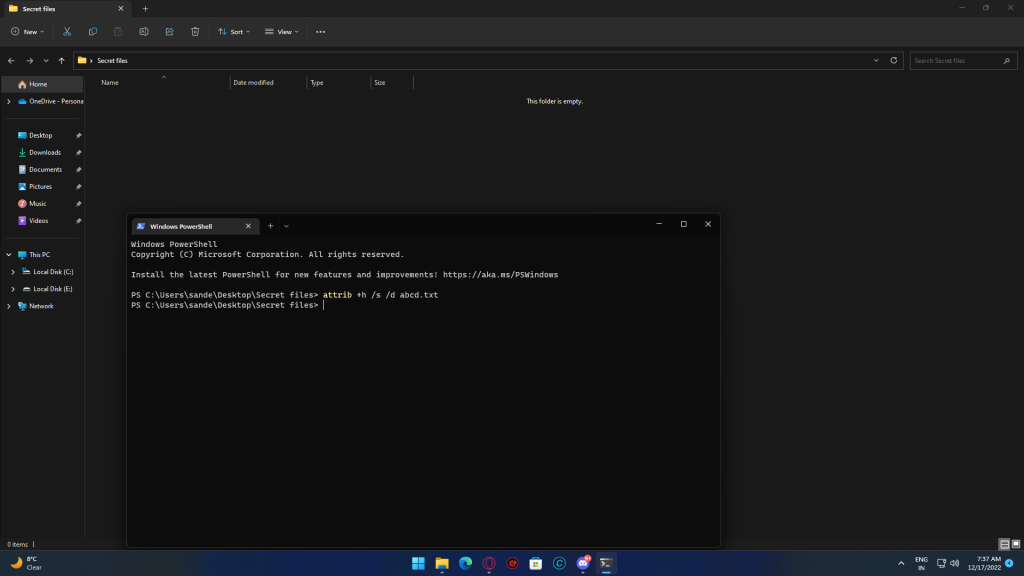Open Downloads in the navigation pane
Viewport: 1024px width, 576px height.
[45, 152]
